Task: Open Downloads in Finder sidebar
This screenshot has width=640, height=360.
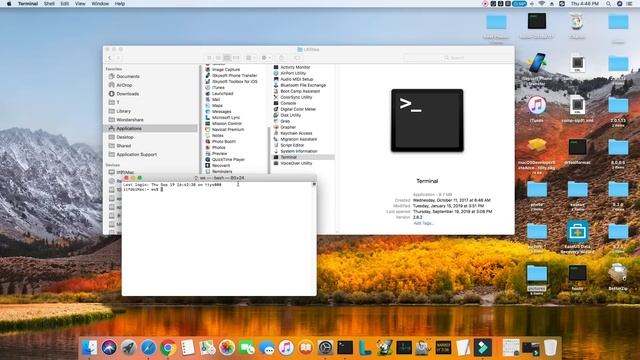Action: (x=127, y=94)
